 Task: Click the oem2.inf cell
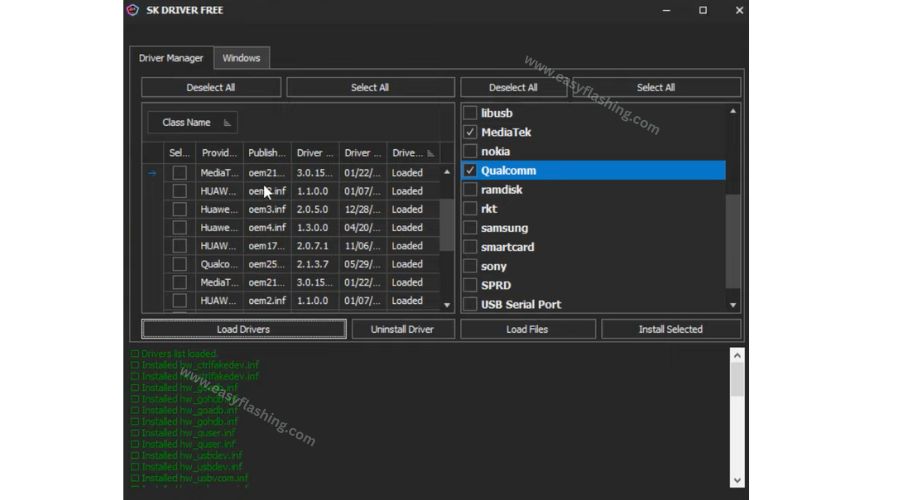pyautogui.click(x=267, y=301)
